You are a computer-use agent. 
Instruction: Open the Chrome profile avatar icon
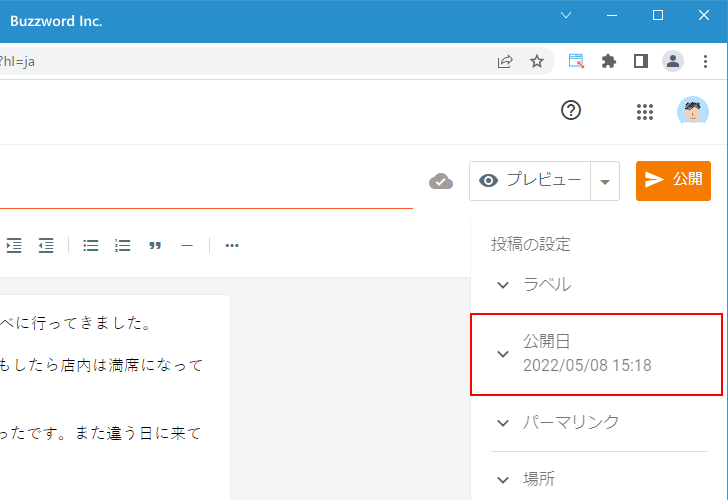(x=673, y=61)
